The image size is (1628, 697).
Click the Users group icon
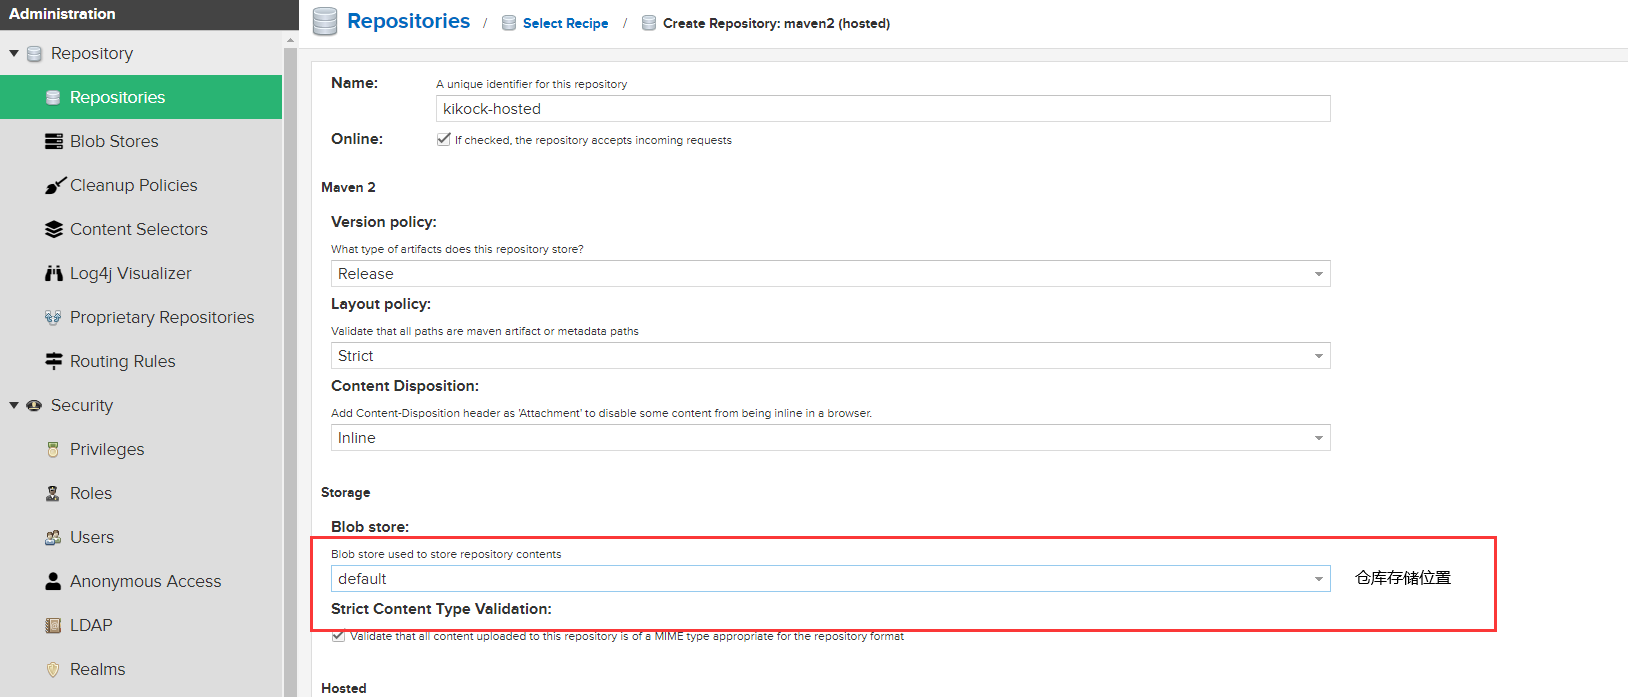[x=53, y=537]
